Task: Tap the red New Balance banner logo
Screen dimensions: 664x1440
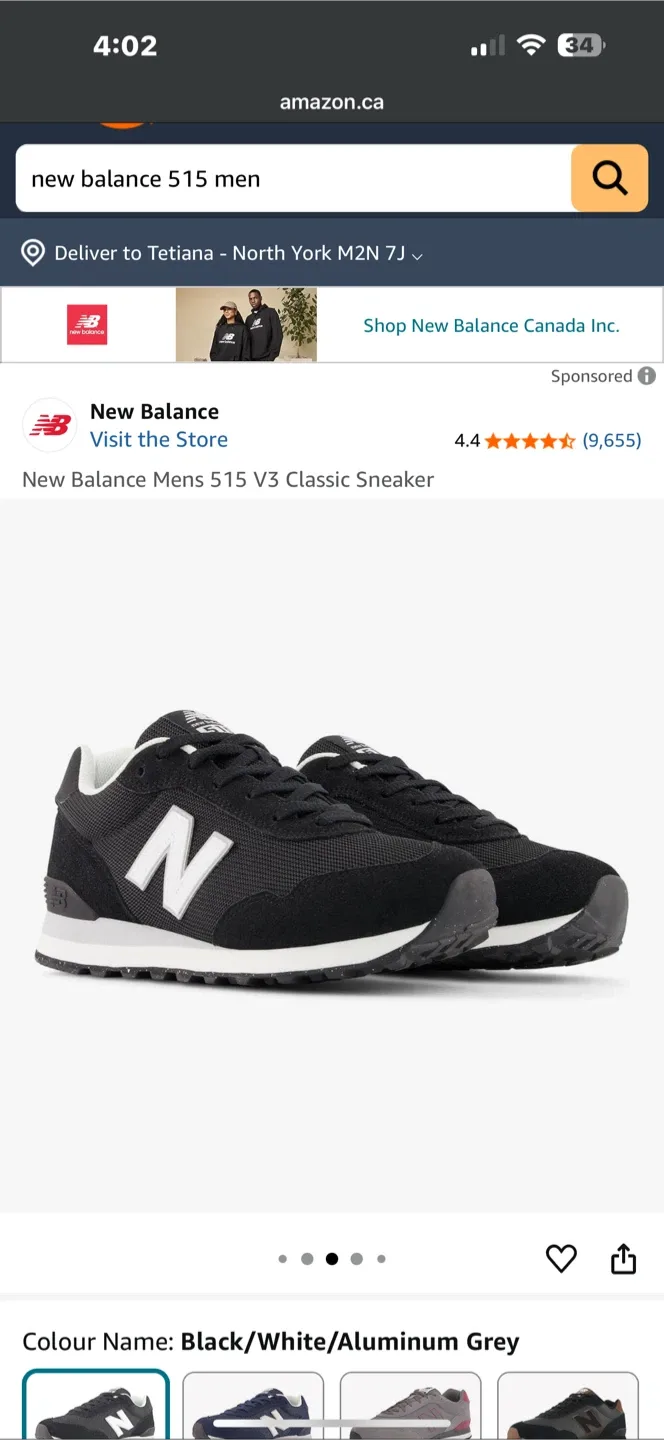Action: [x=87, y=325]
